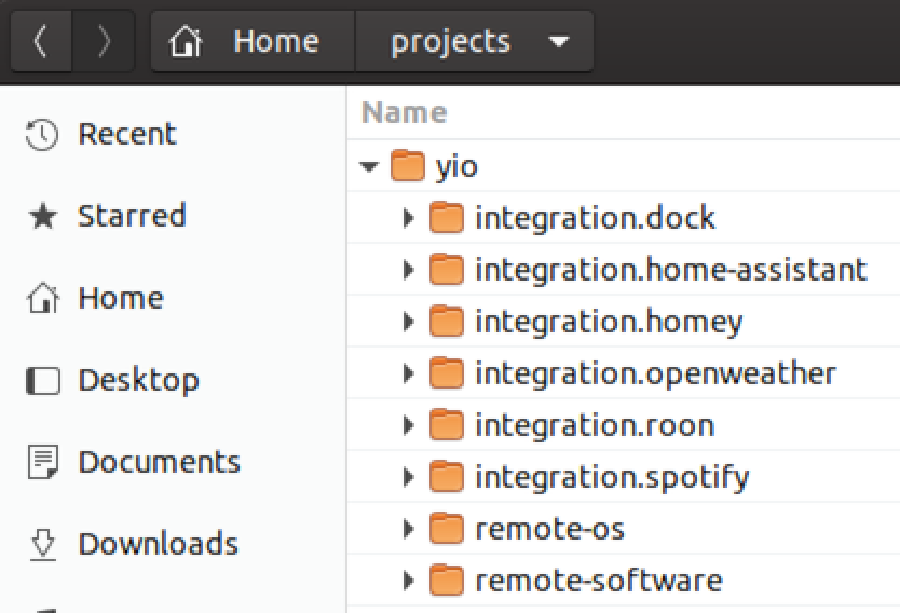
Task: Open the Recent clock icon in sidebar
Action: pos(42,133)
